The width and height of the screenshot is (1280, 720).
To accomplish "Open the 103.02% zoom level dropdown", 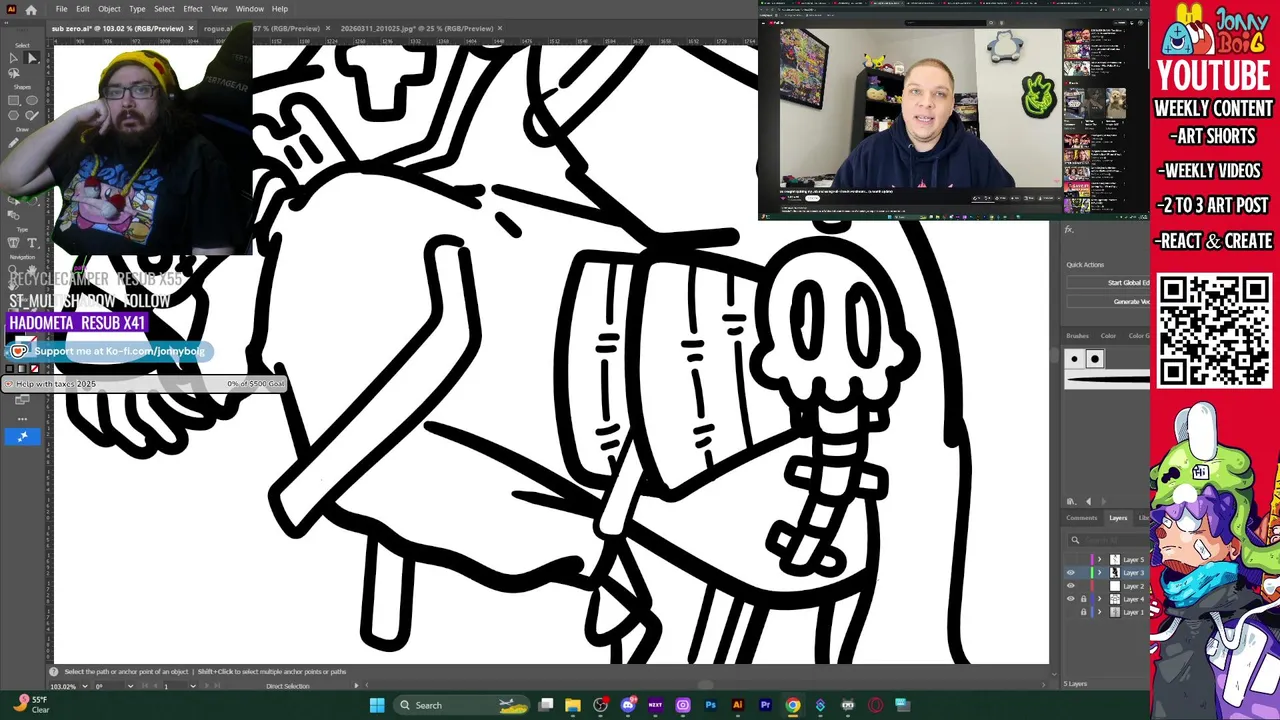I will click(85, 686).
